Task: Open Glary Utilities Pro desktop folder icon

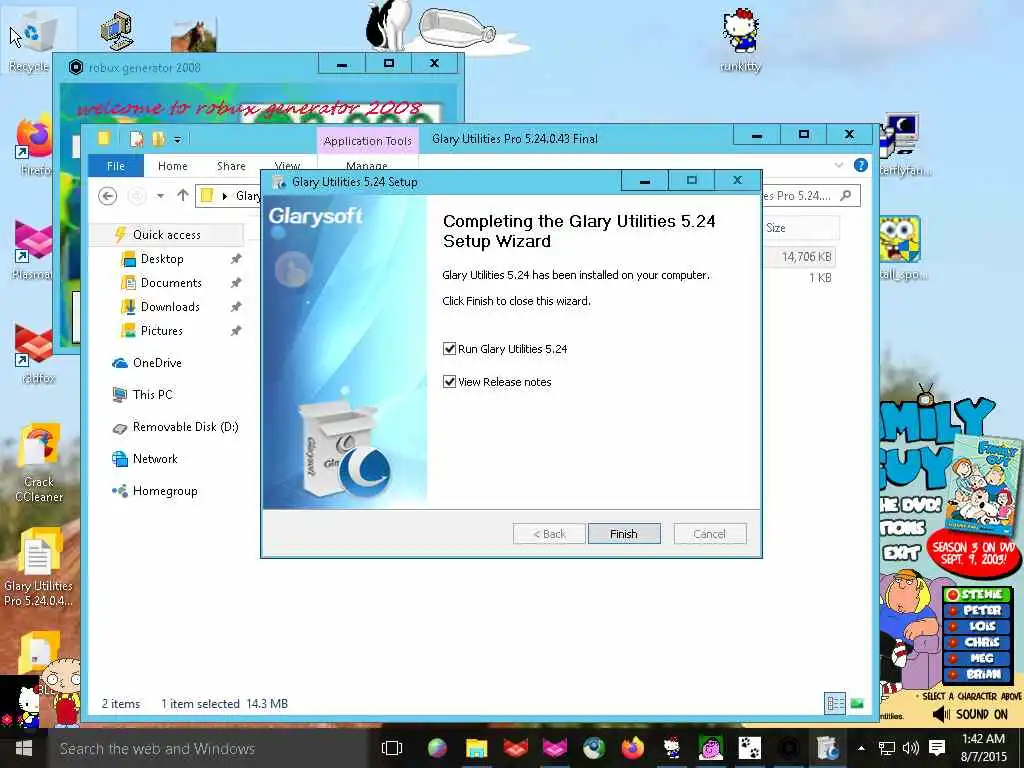Action: [38, 567]
